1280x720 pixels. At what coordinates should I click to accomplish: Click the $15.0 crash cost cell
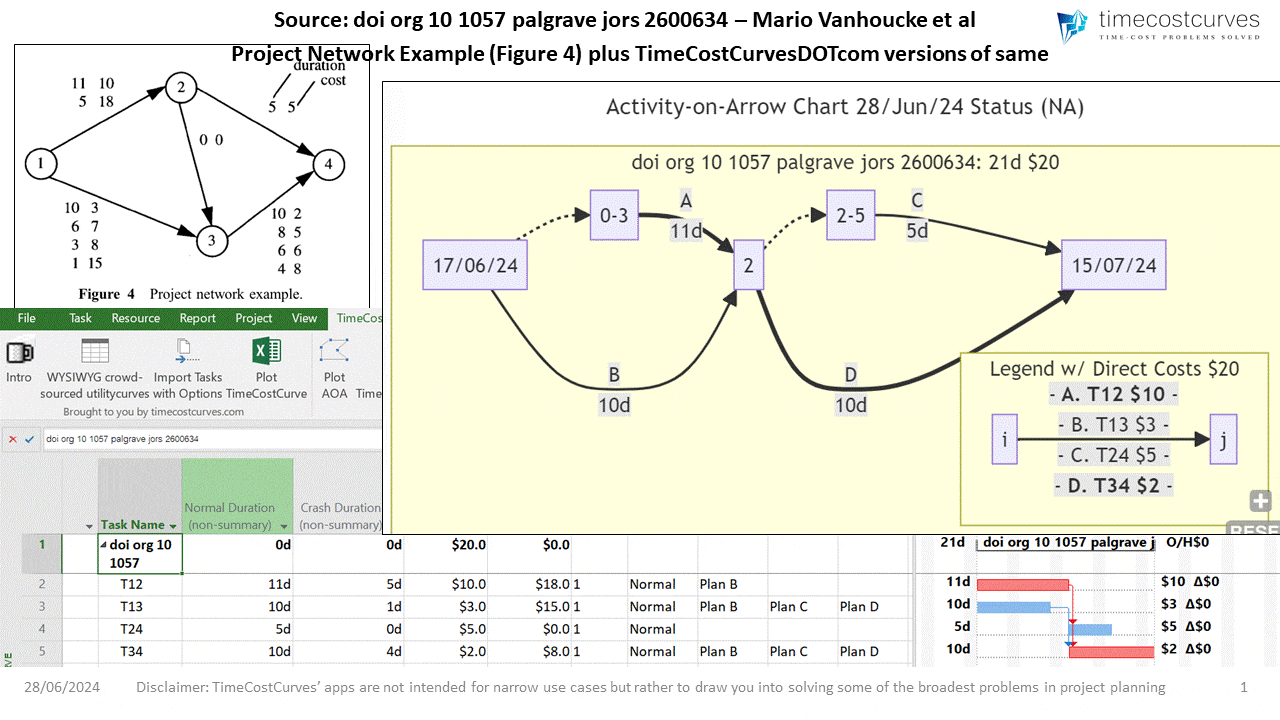tap(530, 606)
